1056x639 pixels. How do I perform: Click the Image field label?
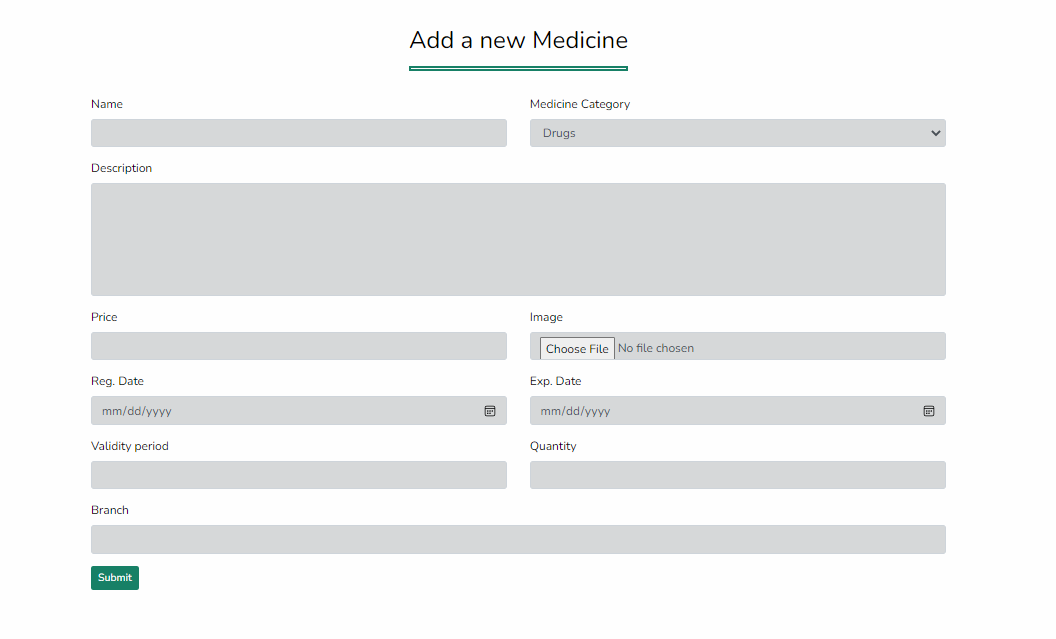point(546,316)
